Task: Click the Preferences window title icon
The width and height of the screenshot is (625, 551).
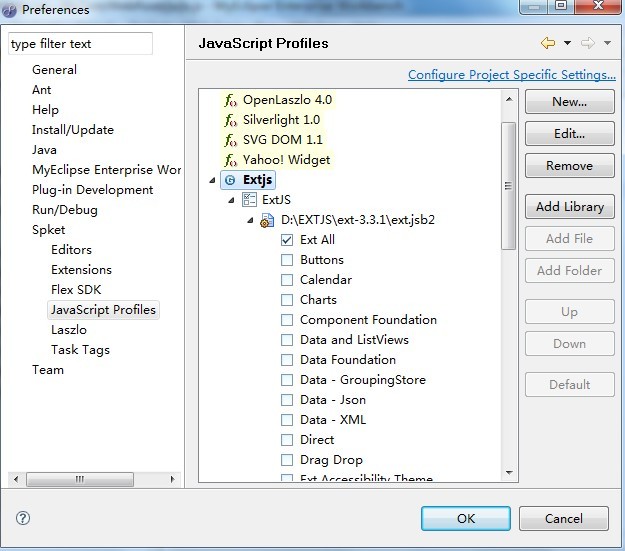Action: tap(10, 10)
